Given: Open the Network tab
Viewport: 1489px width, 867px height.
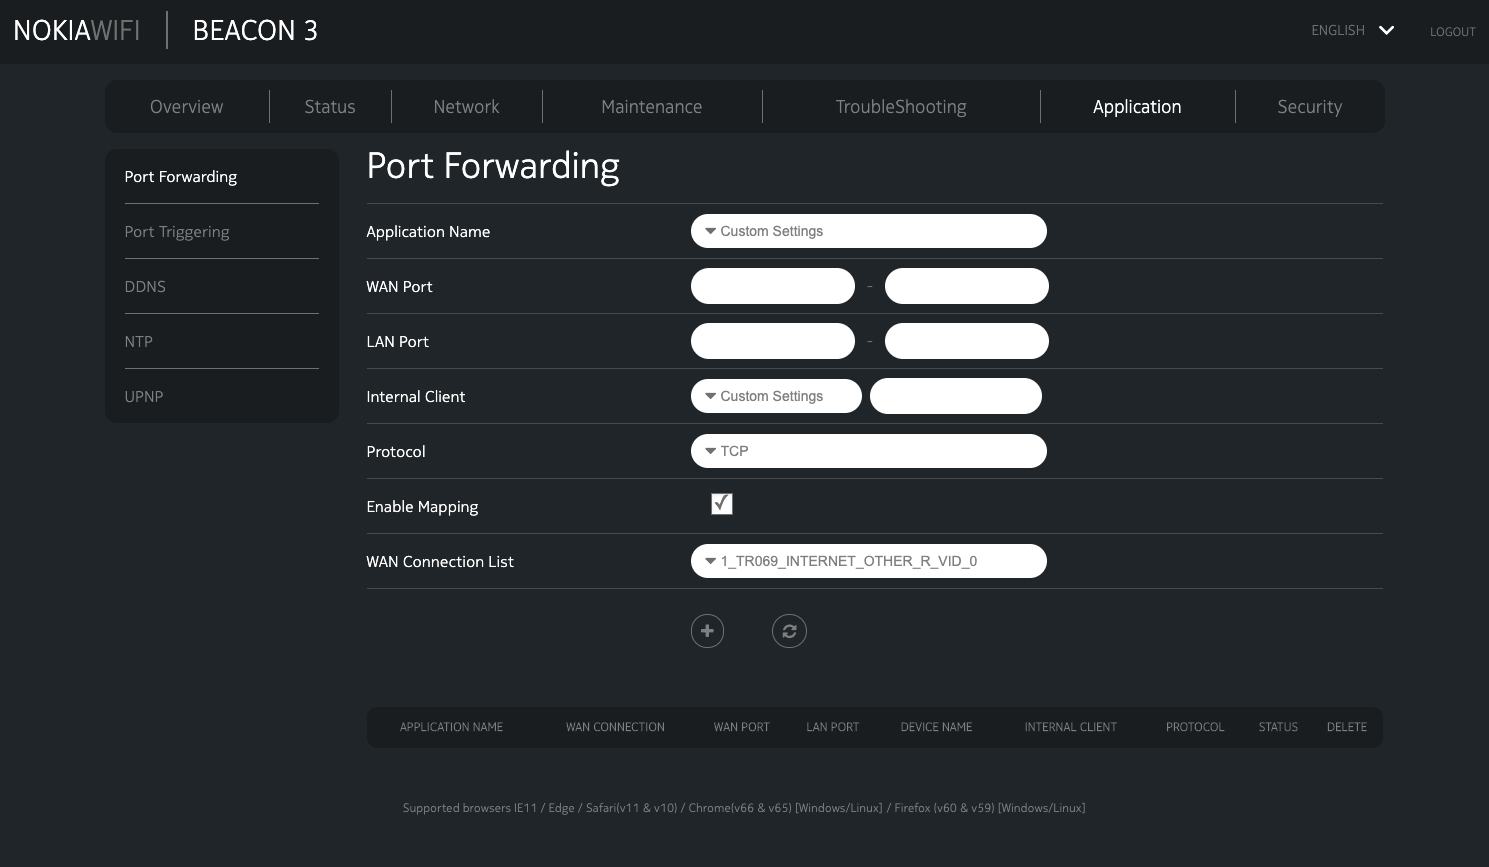Looking at the screenshot, I should [x=466, y=107].
